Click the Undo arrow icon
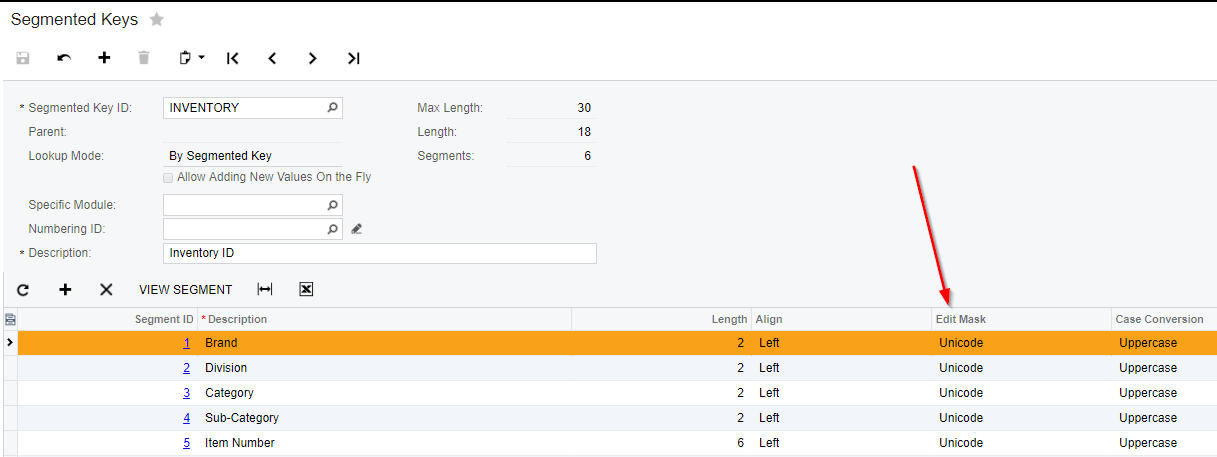The width and height of the screenshot is (1217, 457). [x=64, y=58]
